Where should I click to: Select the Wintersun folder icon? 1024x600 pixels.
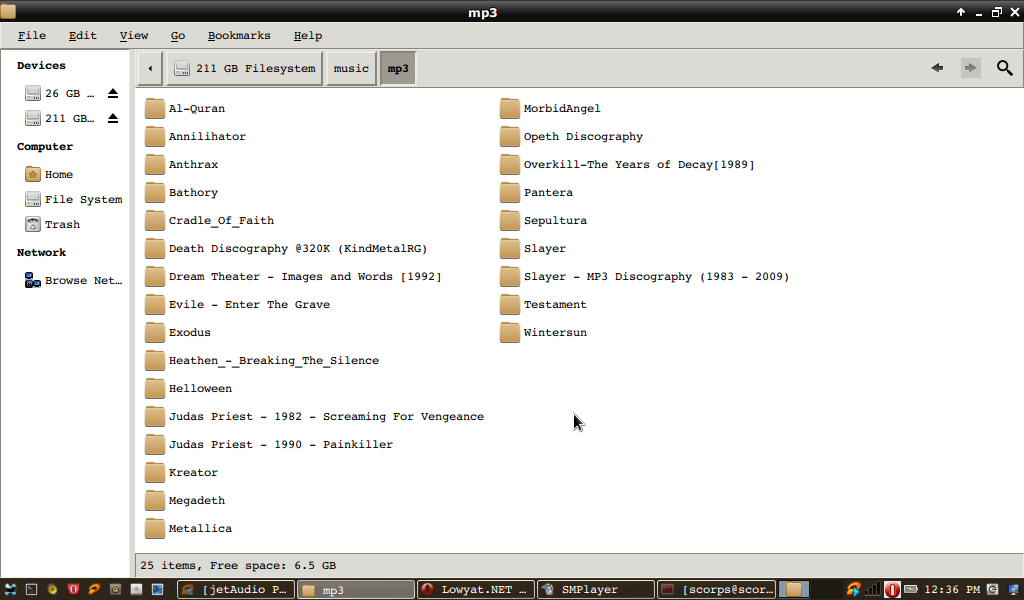(x=510, y=332)
